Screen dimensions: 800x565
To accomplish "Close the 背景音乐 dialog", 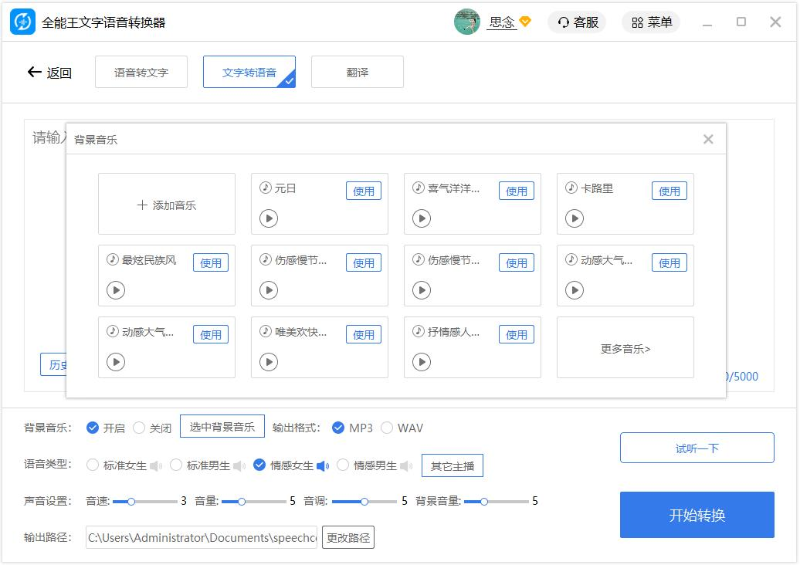I will coord(708,139).
